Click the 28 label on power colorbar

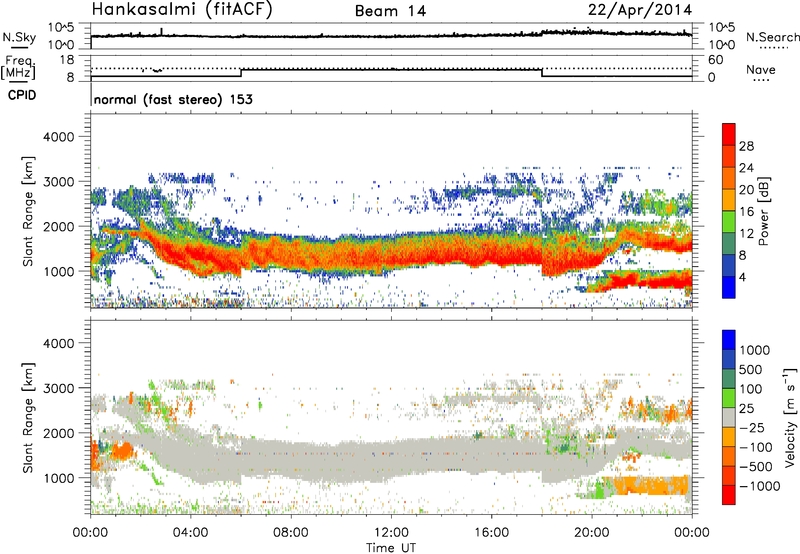(746, 146)
